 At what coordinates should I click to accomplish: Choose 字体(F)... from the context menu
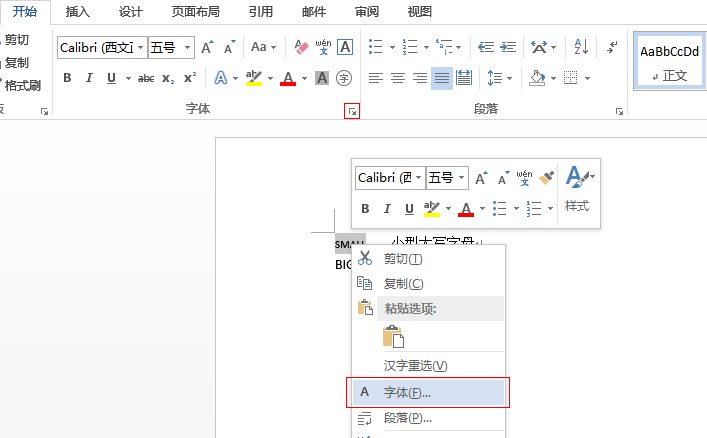(408, 392)
